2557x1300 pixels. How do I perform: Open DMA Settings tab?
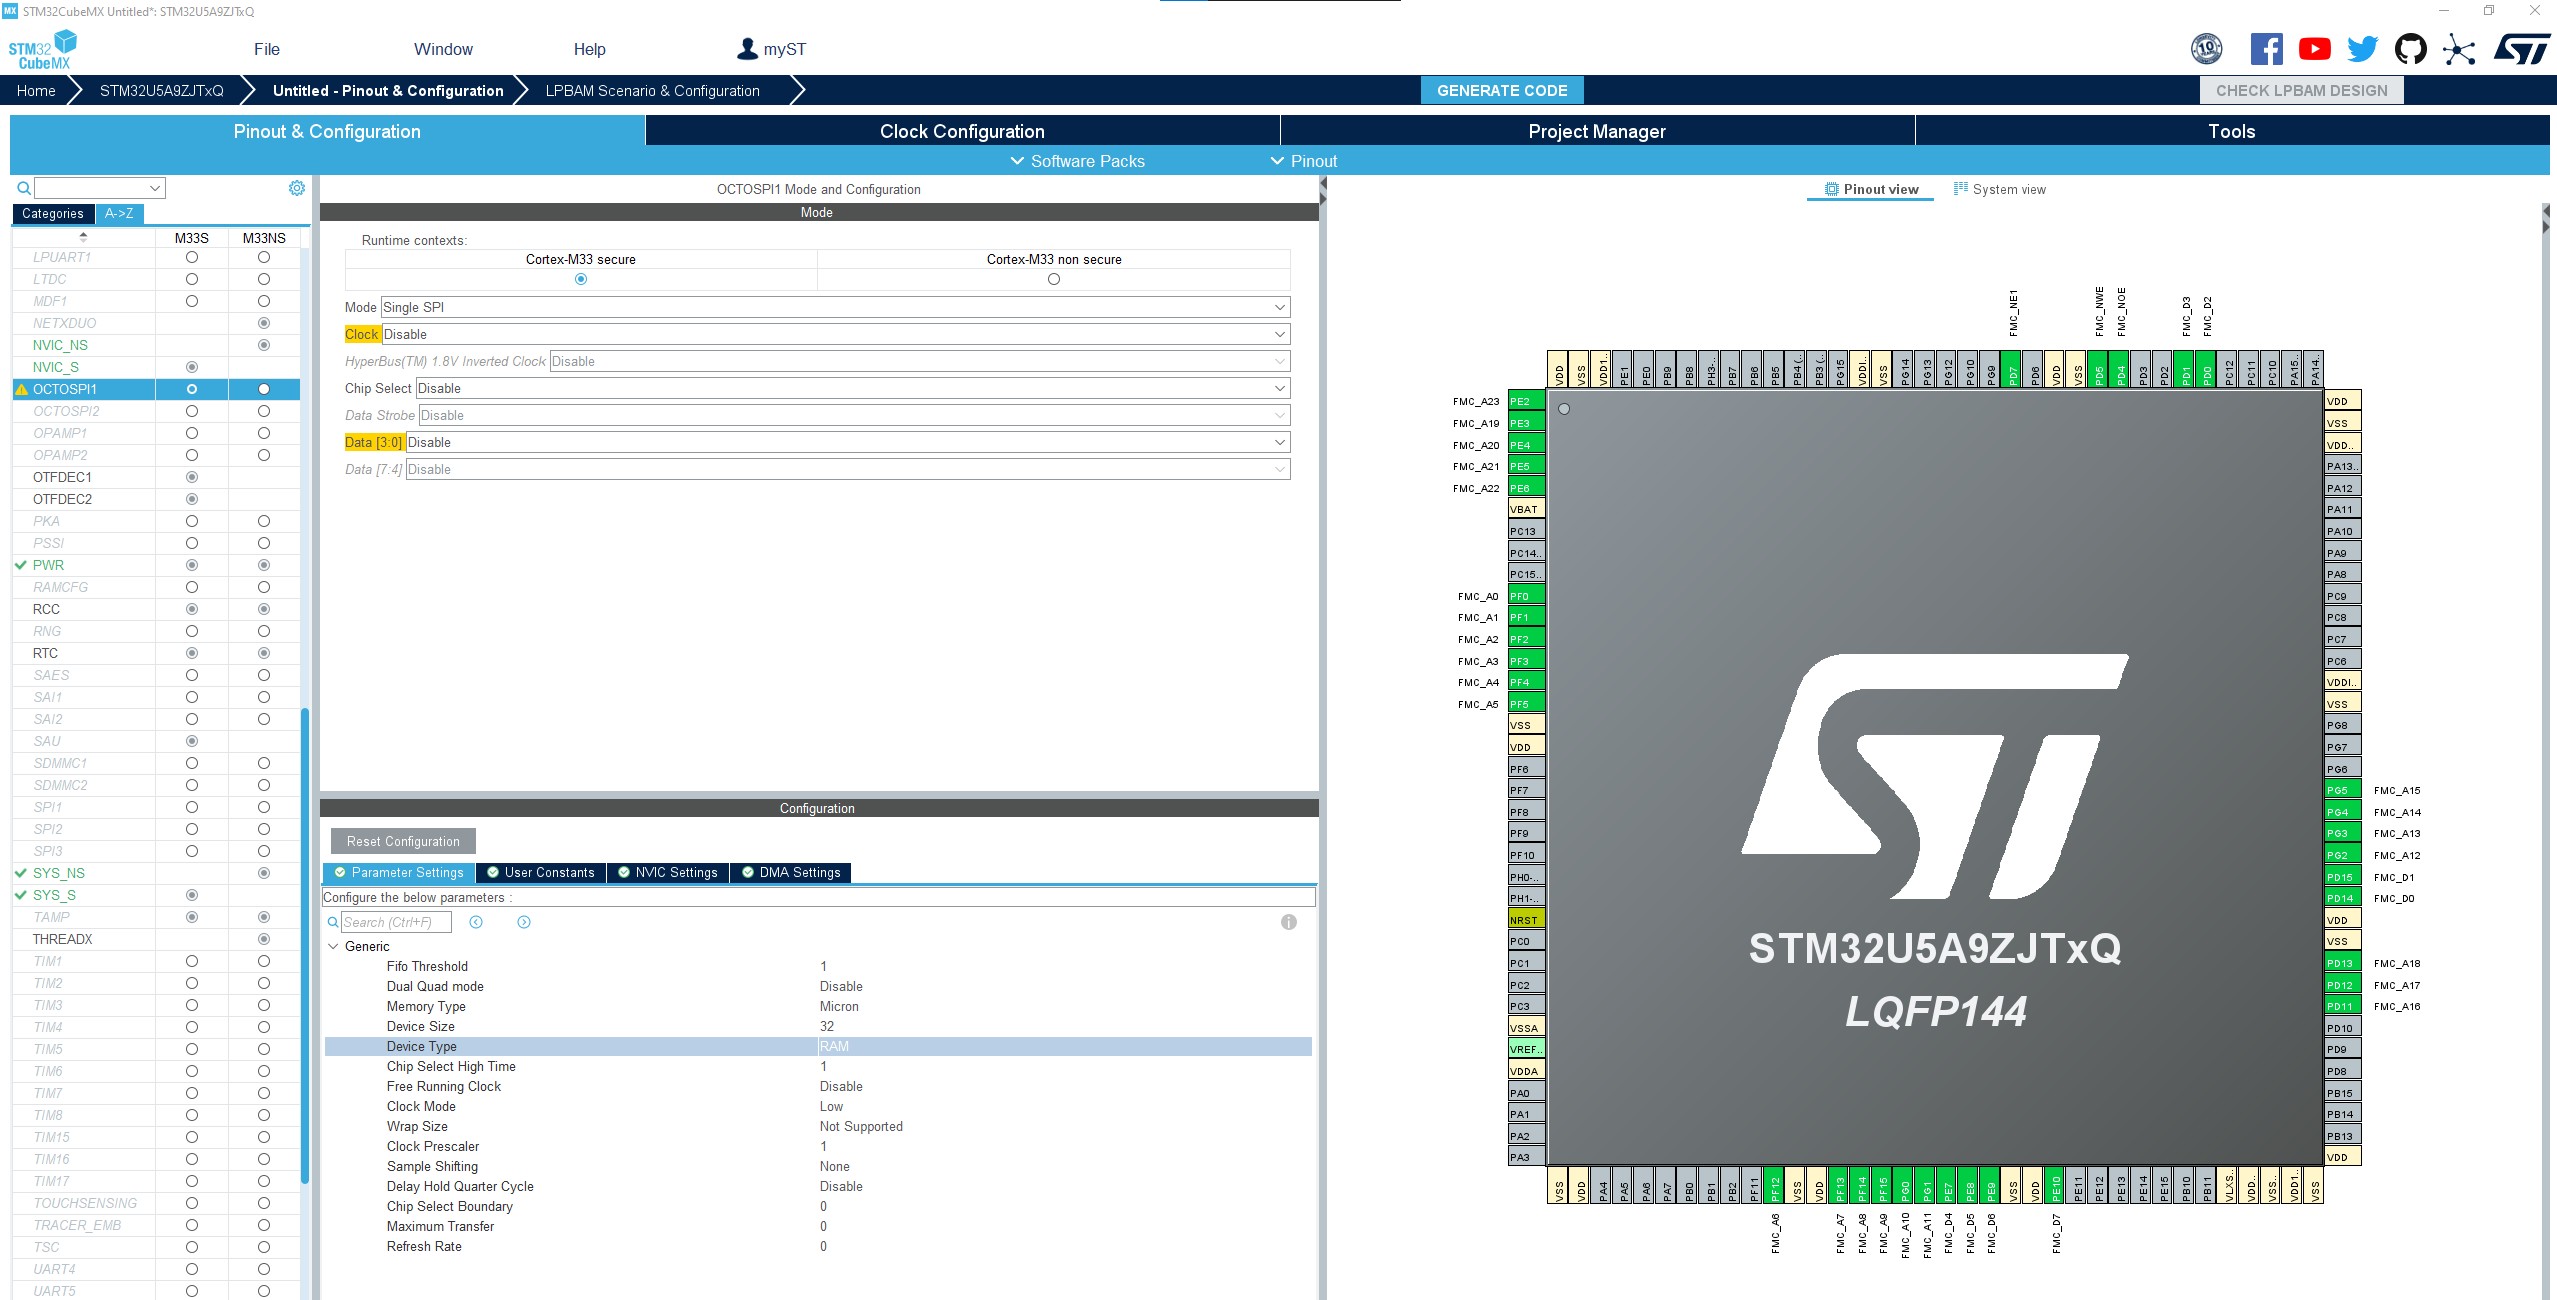point(790,872)
